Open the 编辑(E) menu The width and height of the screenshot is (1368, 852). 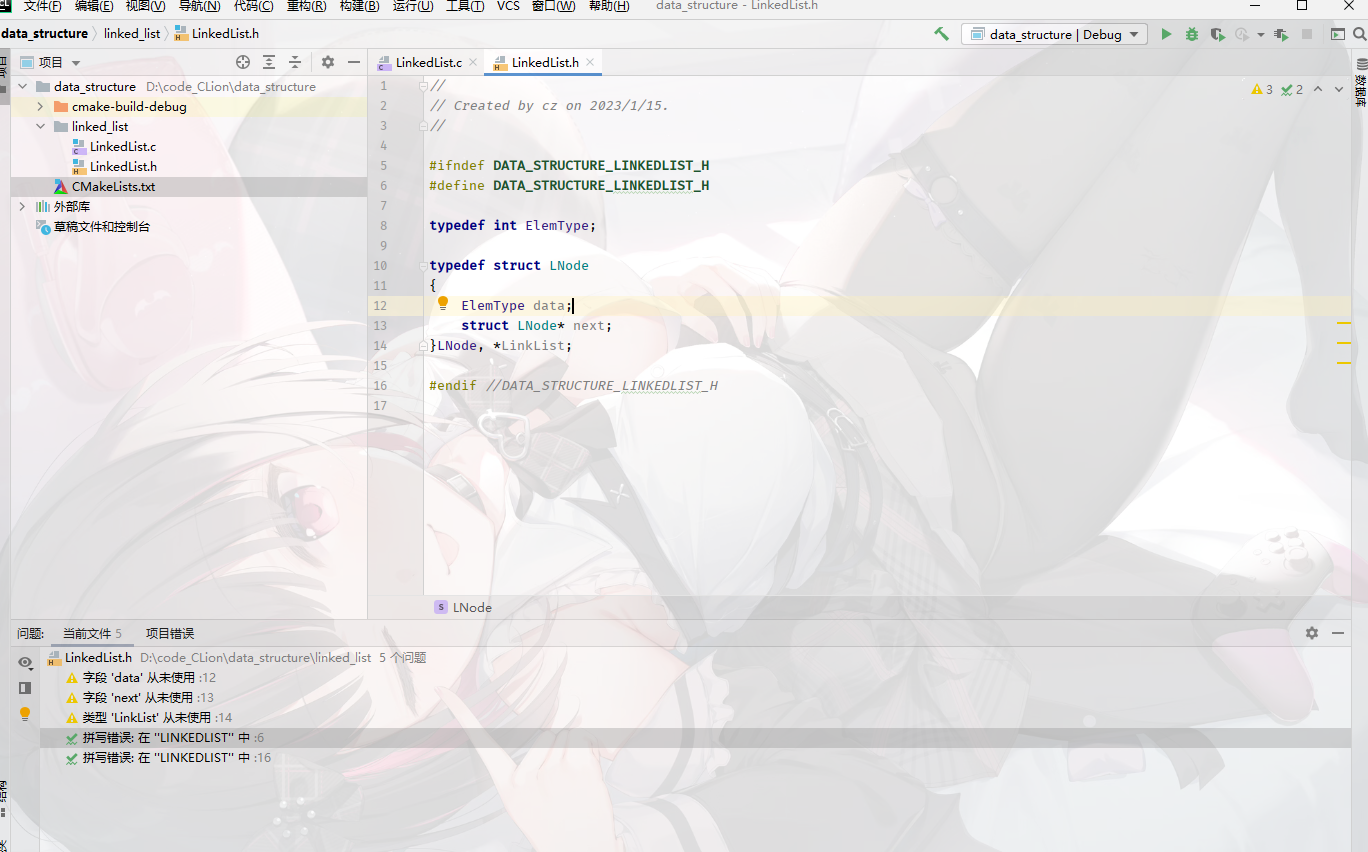coord(93,6)
